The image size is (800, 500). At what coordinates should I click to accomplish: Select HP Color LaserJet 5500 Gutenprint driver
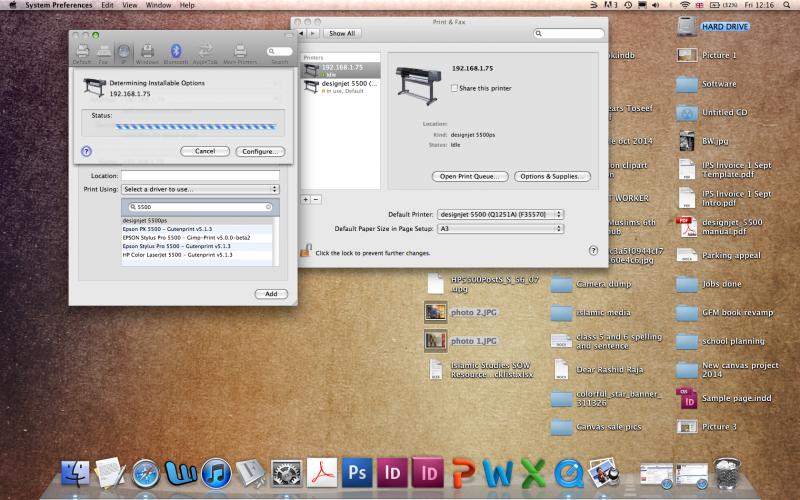click(x=197, y=255)
